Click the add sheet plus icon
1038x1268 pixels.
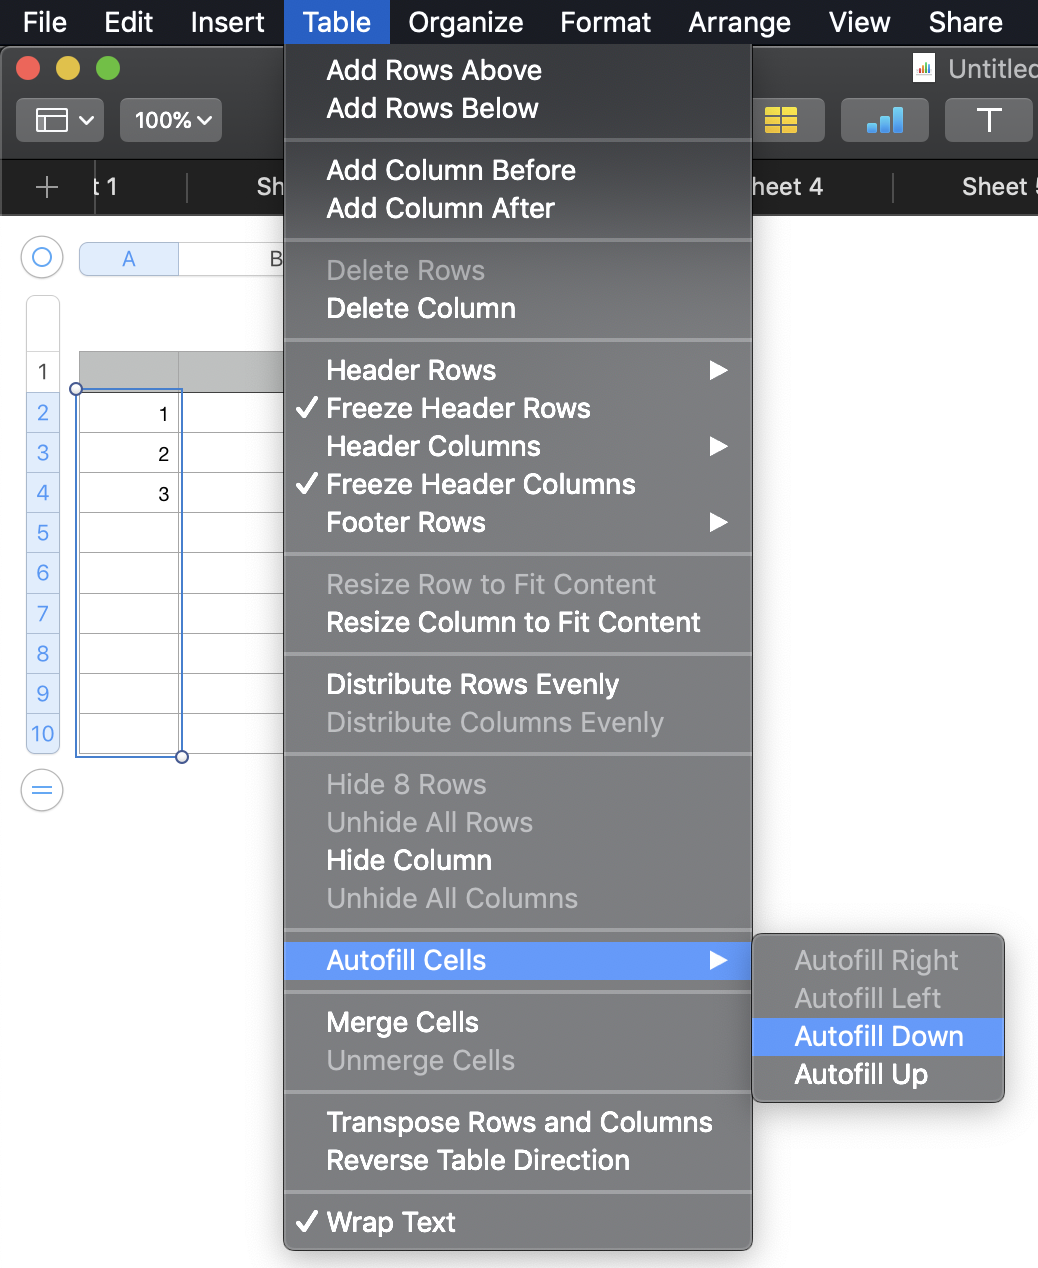pos(47,187)
